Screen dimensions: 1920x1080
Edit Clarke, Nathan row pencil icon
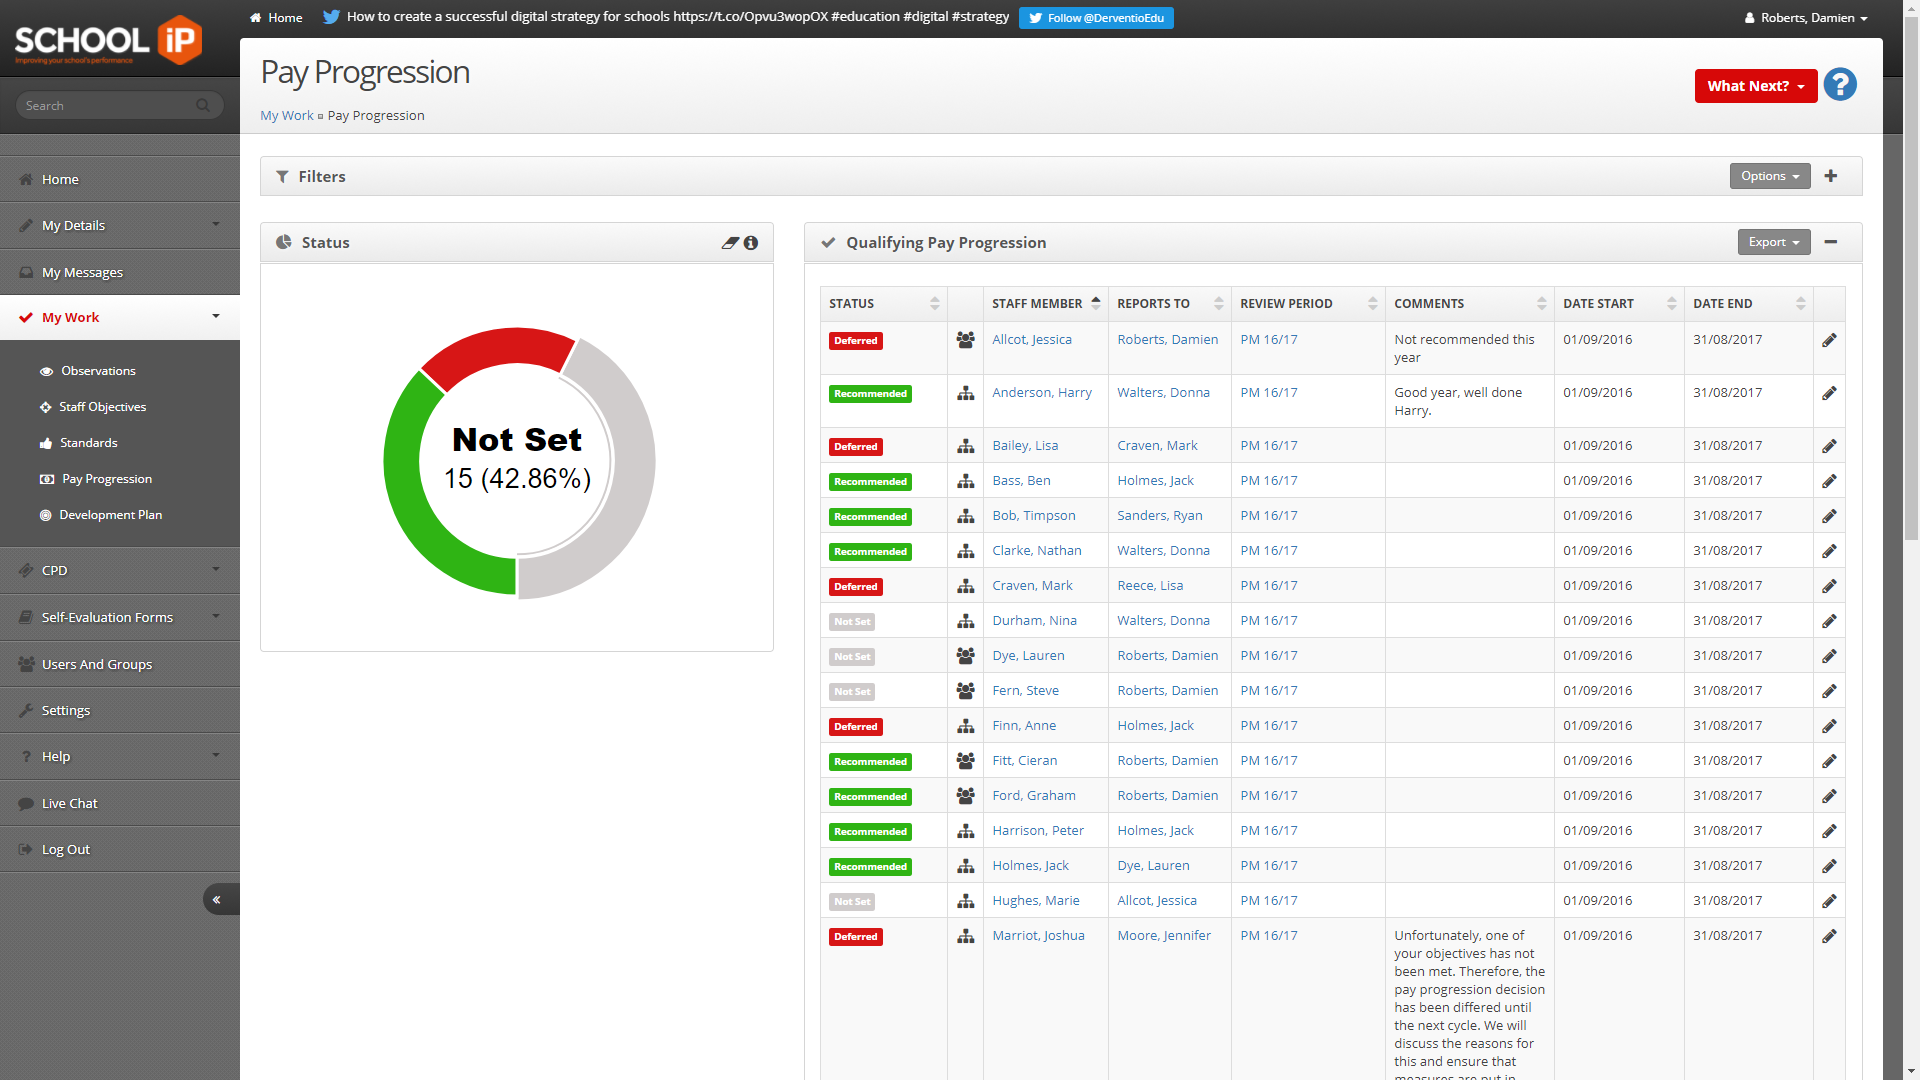pos(1829,551)
